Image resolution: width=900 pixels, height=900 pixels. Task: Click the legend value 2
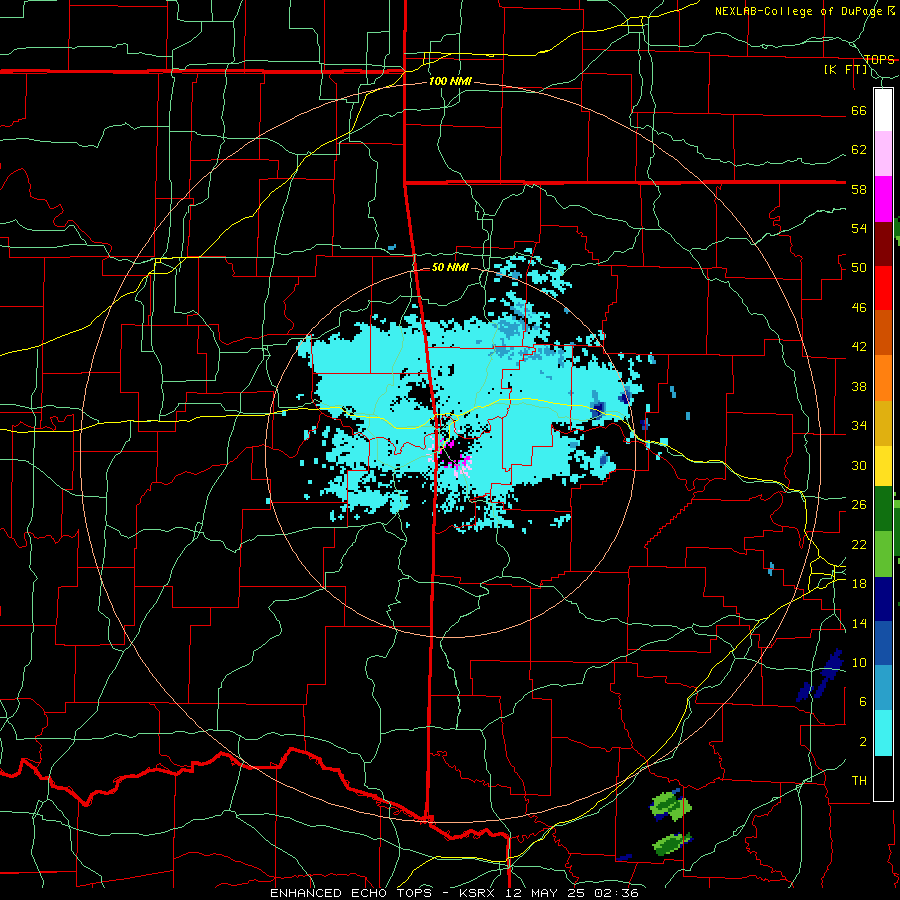point(863,742)
